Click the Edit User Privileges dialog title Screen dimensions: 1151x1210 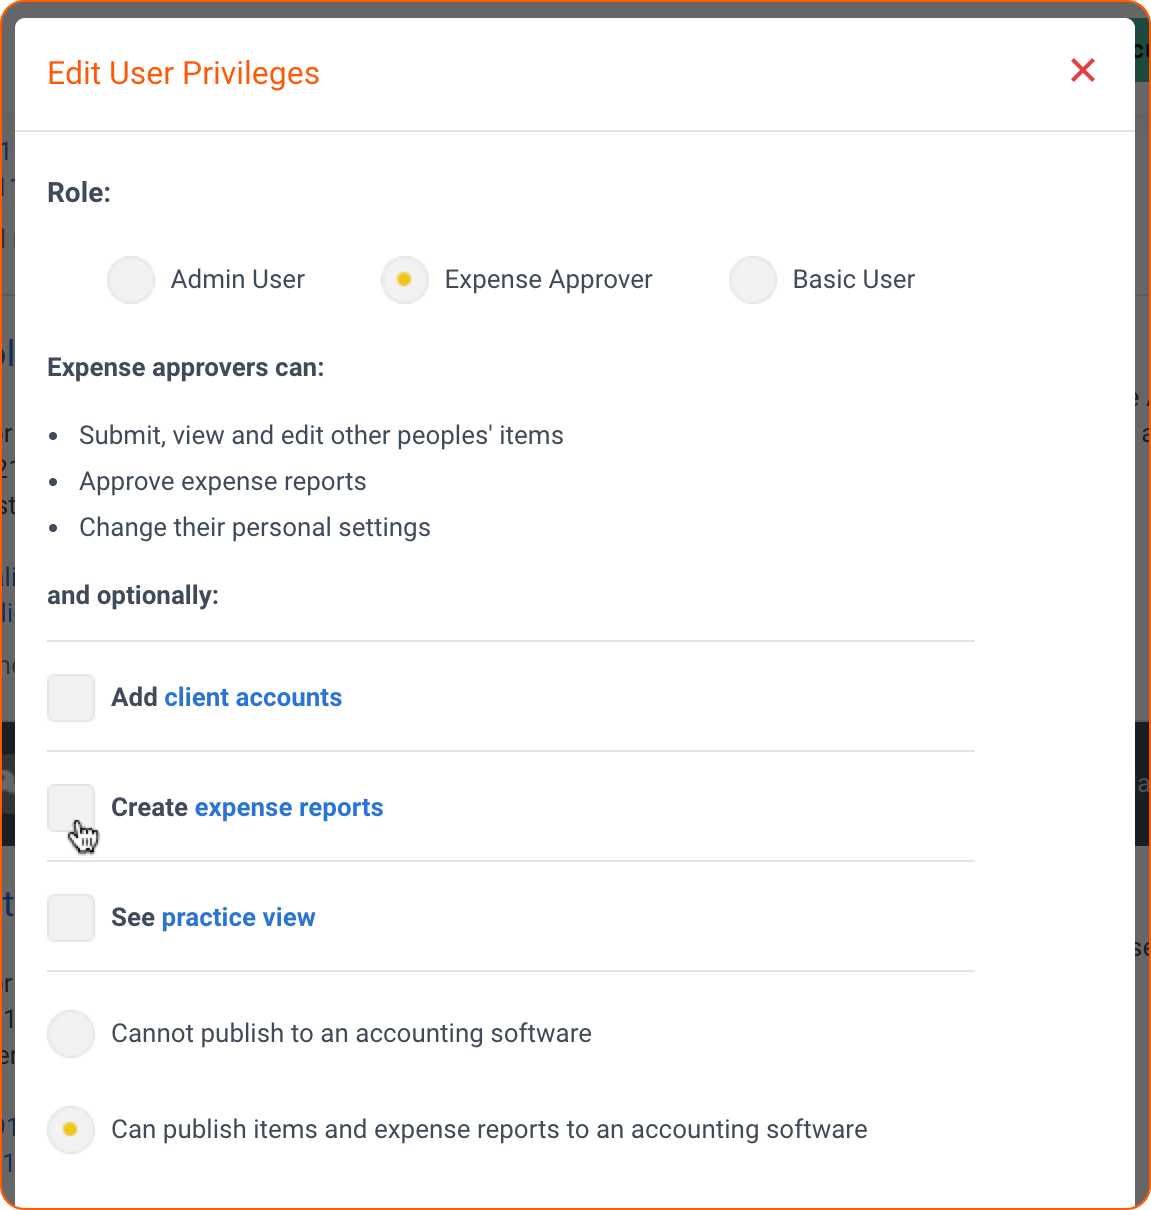coord(183,74)
